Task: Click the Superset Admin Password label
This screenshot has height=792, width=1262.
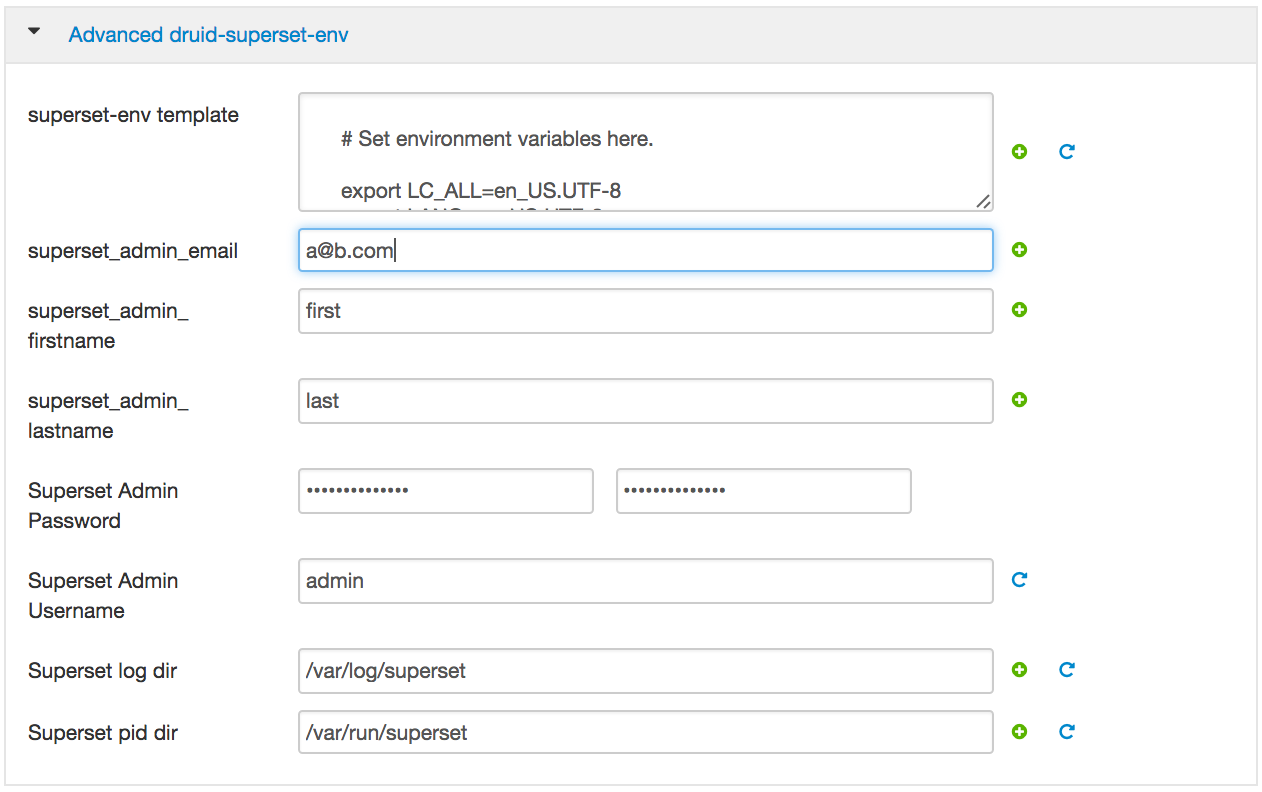Action: click(x=103, y=506)
